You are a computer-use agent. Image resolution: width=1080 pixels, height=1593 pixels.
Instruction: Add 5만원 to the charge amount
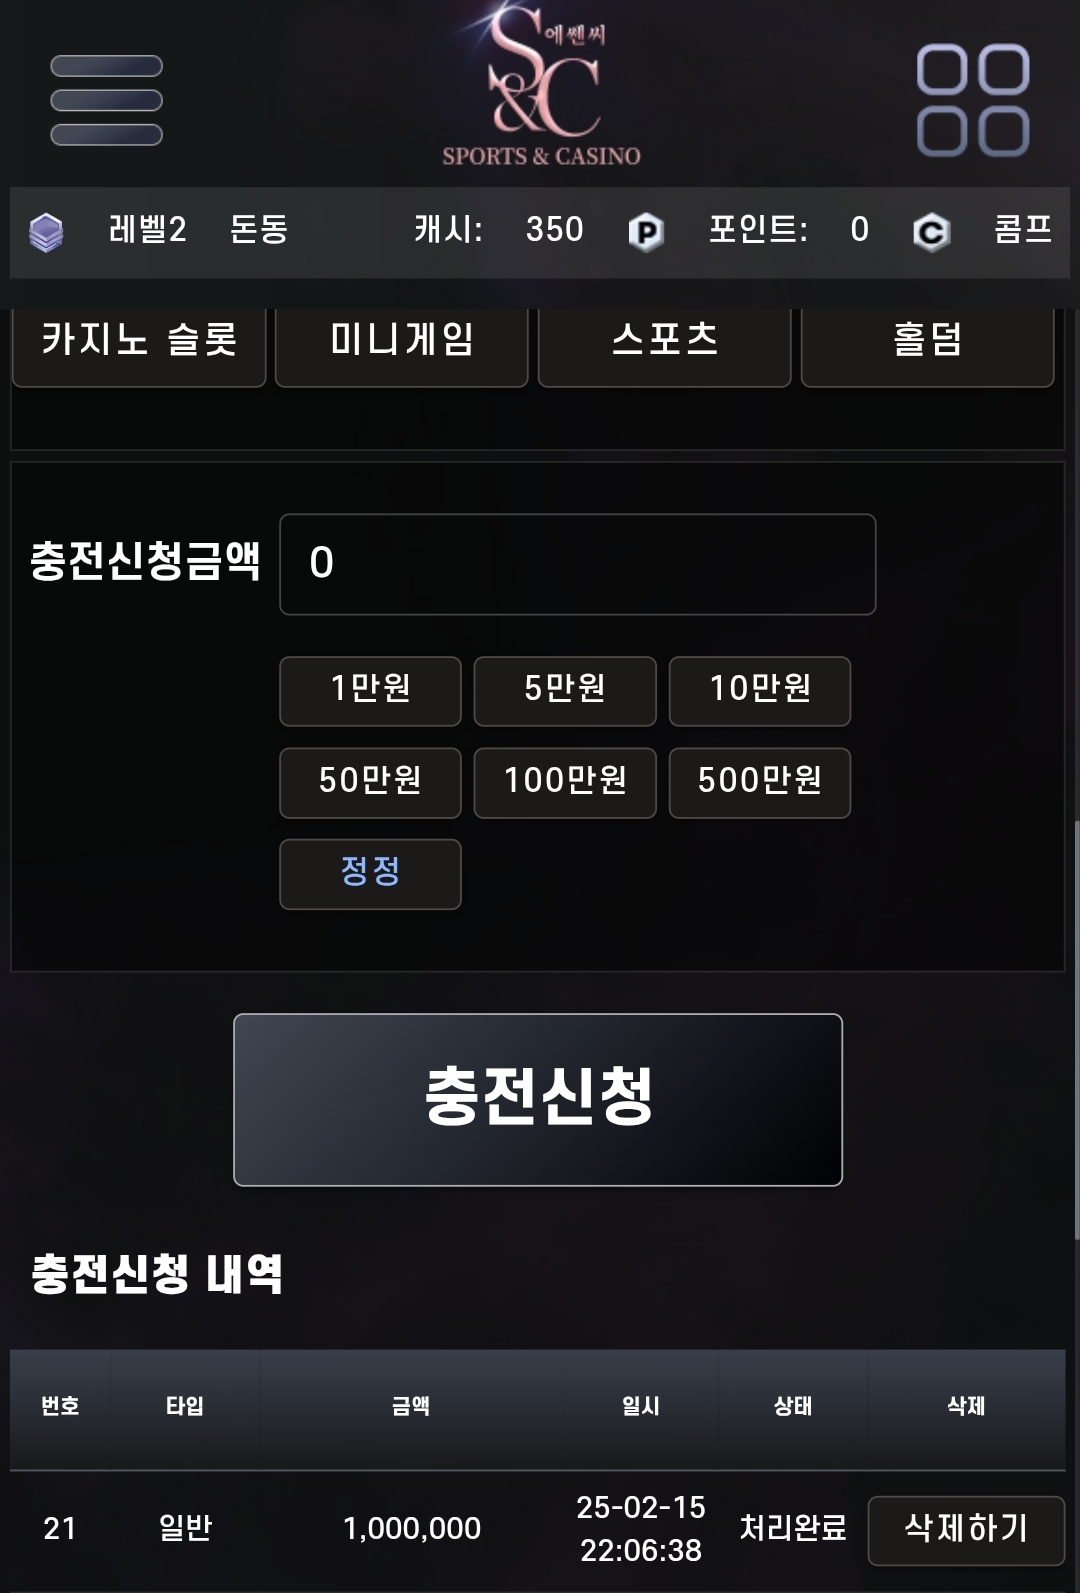(565, 691)
